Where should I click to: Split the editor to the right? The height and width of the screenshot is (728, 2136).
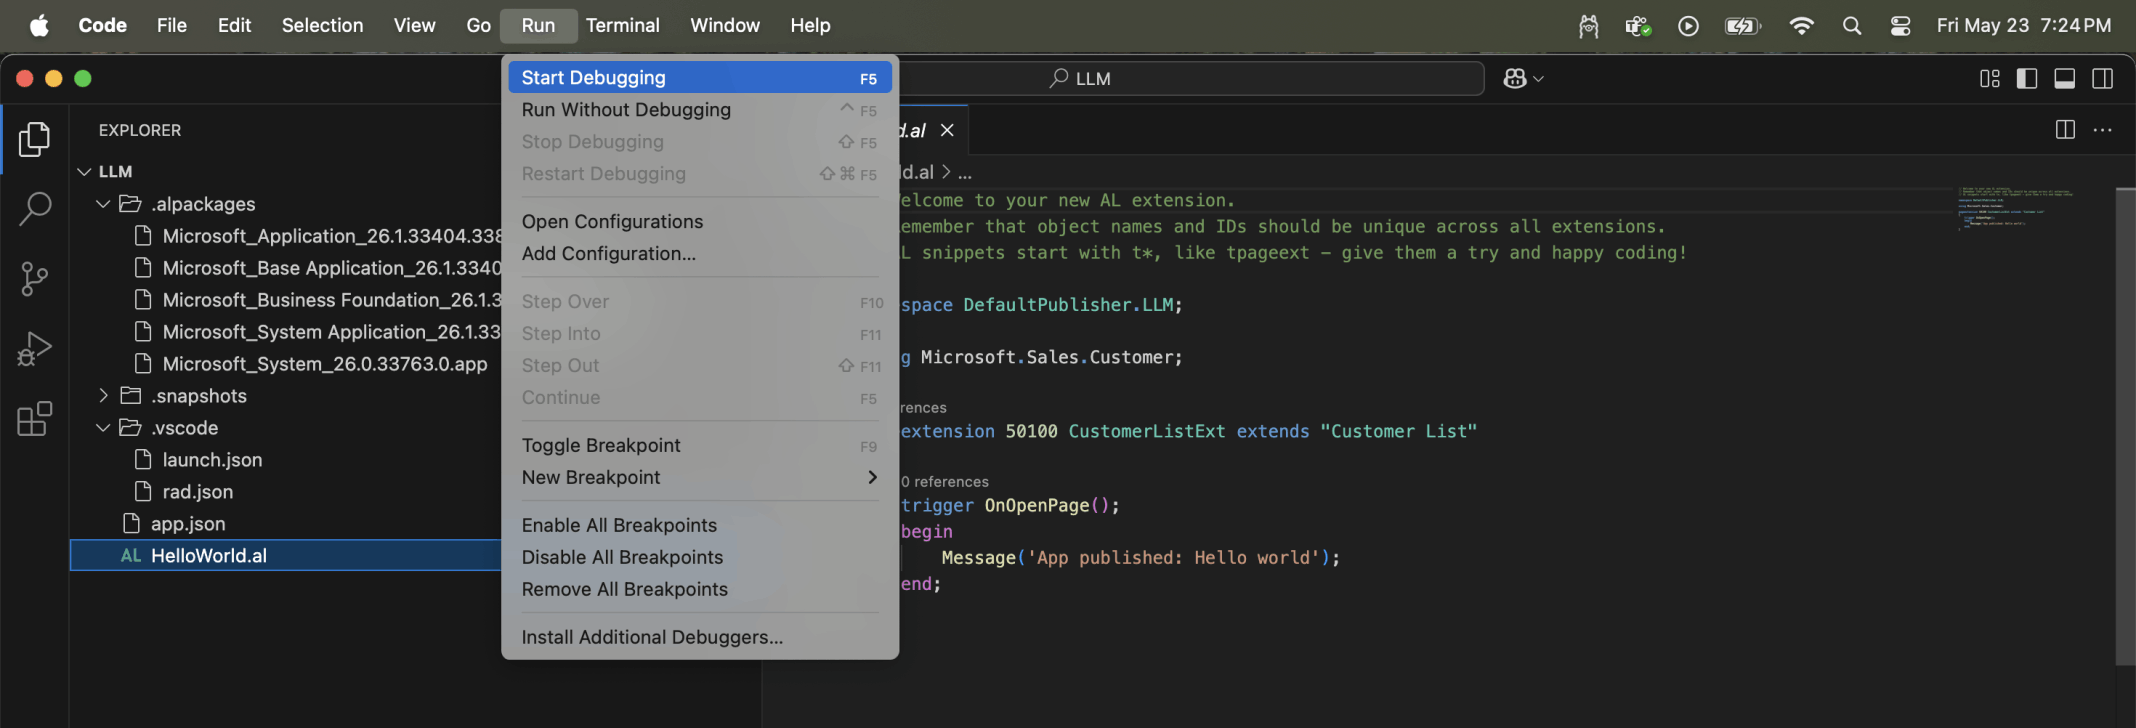[2065, 130]
